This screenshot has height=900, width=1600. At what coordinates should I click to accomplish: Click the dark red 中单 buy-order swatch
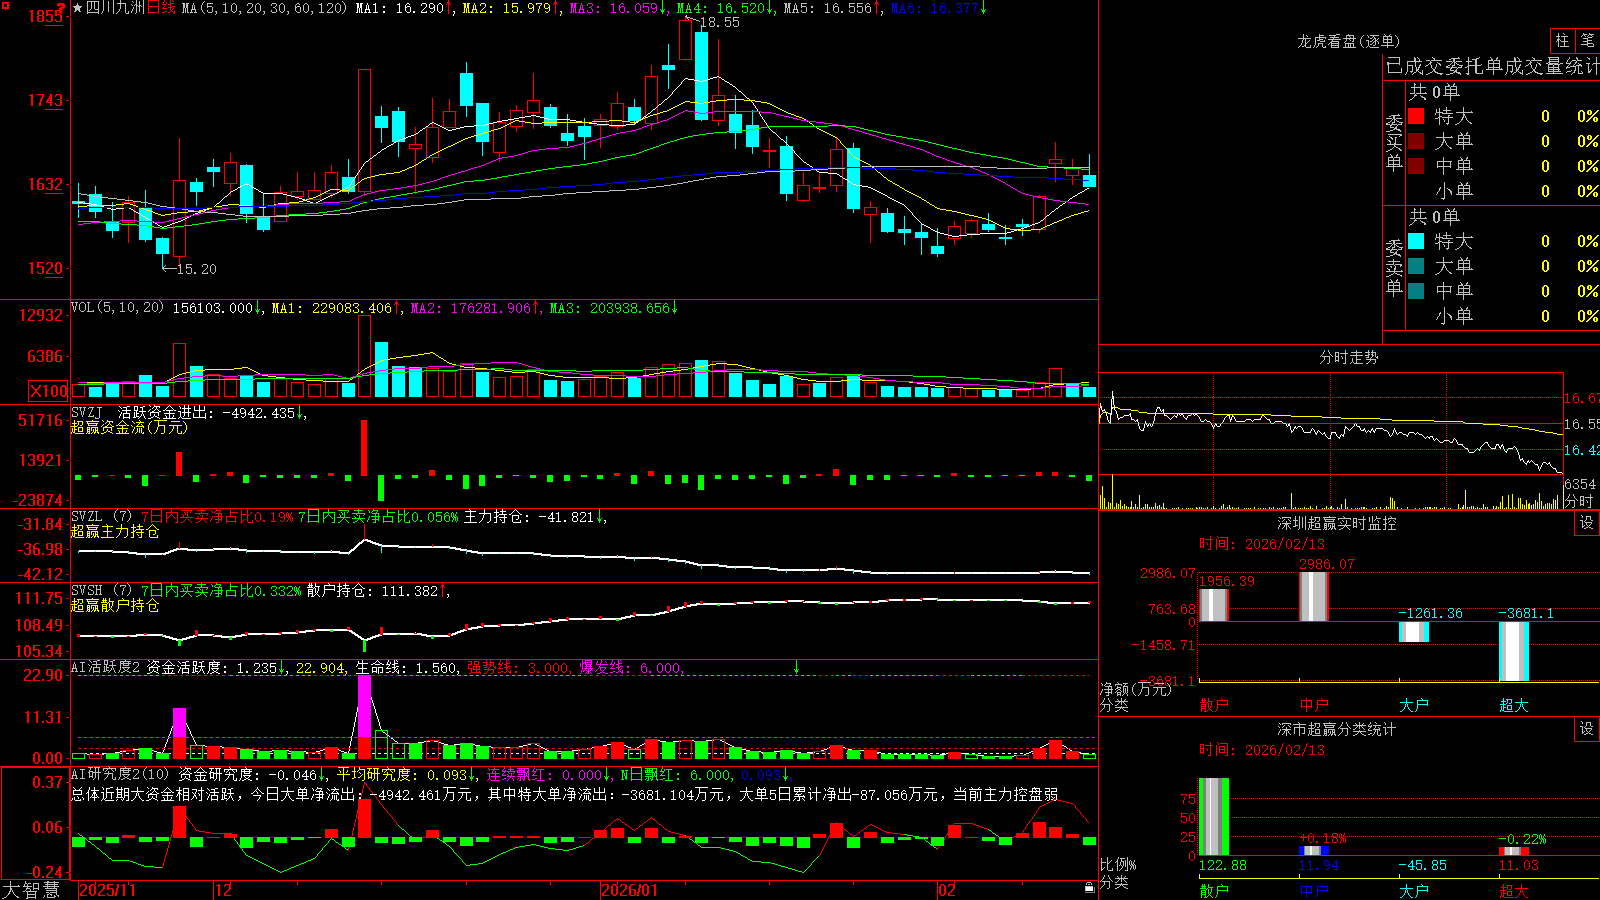[1416, 166]
